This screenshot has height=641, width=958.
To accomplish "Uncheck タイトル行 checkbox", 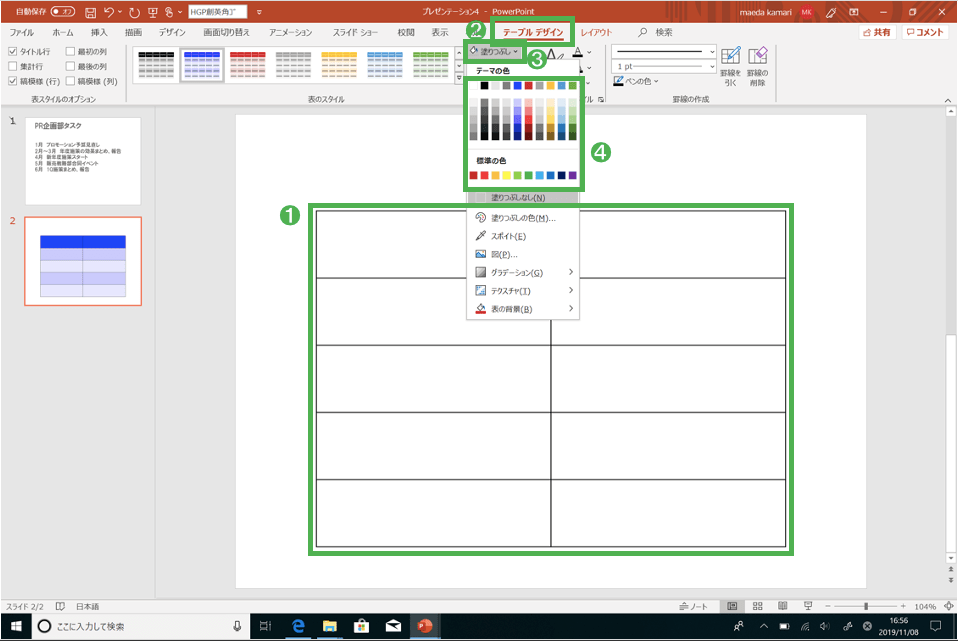I will pos(13,51).
